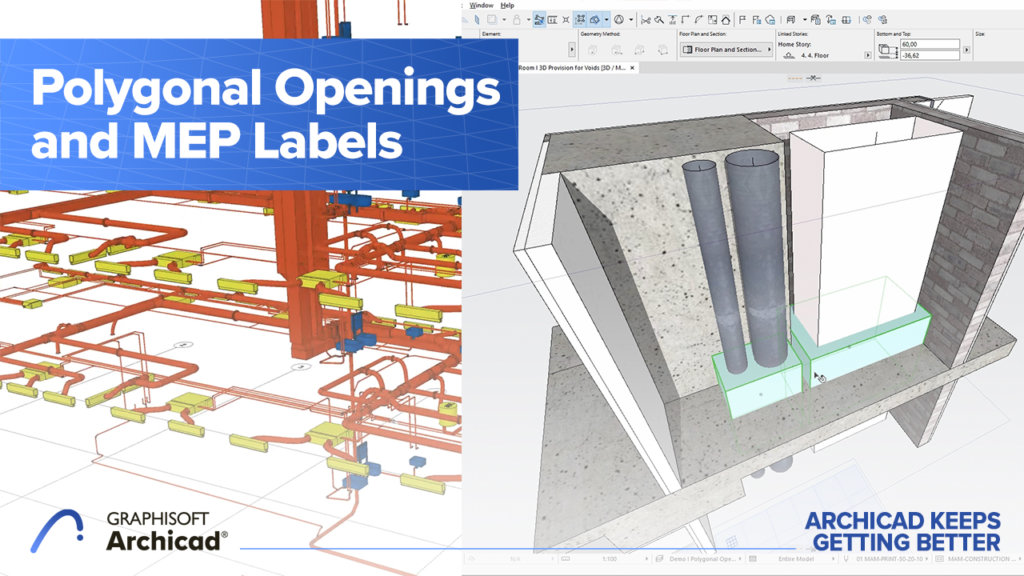The image size is (1024, 576).
Task: Click the Floor Plan and Section button
Action: pos(725,49)
